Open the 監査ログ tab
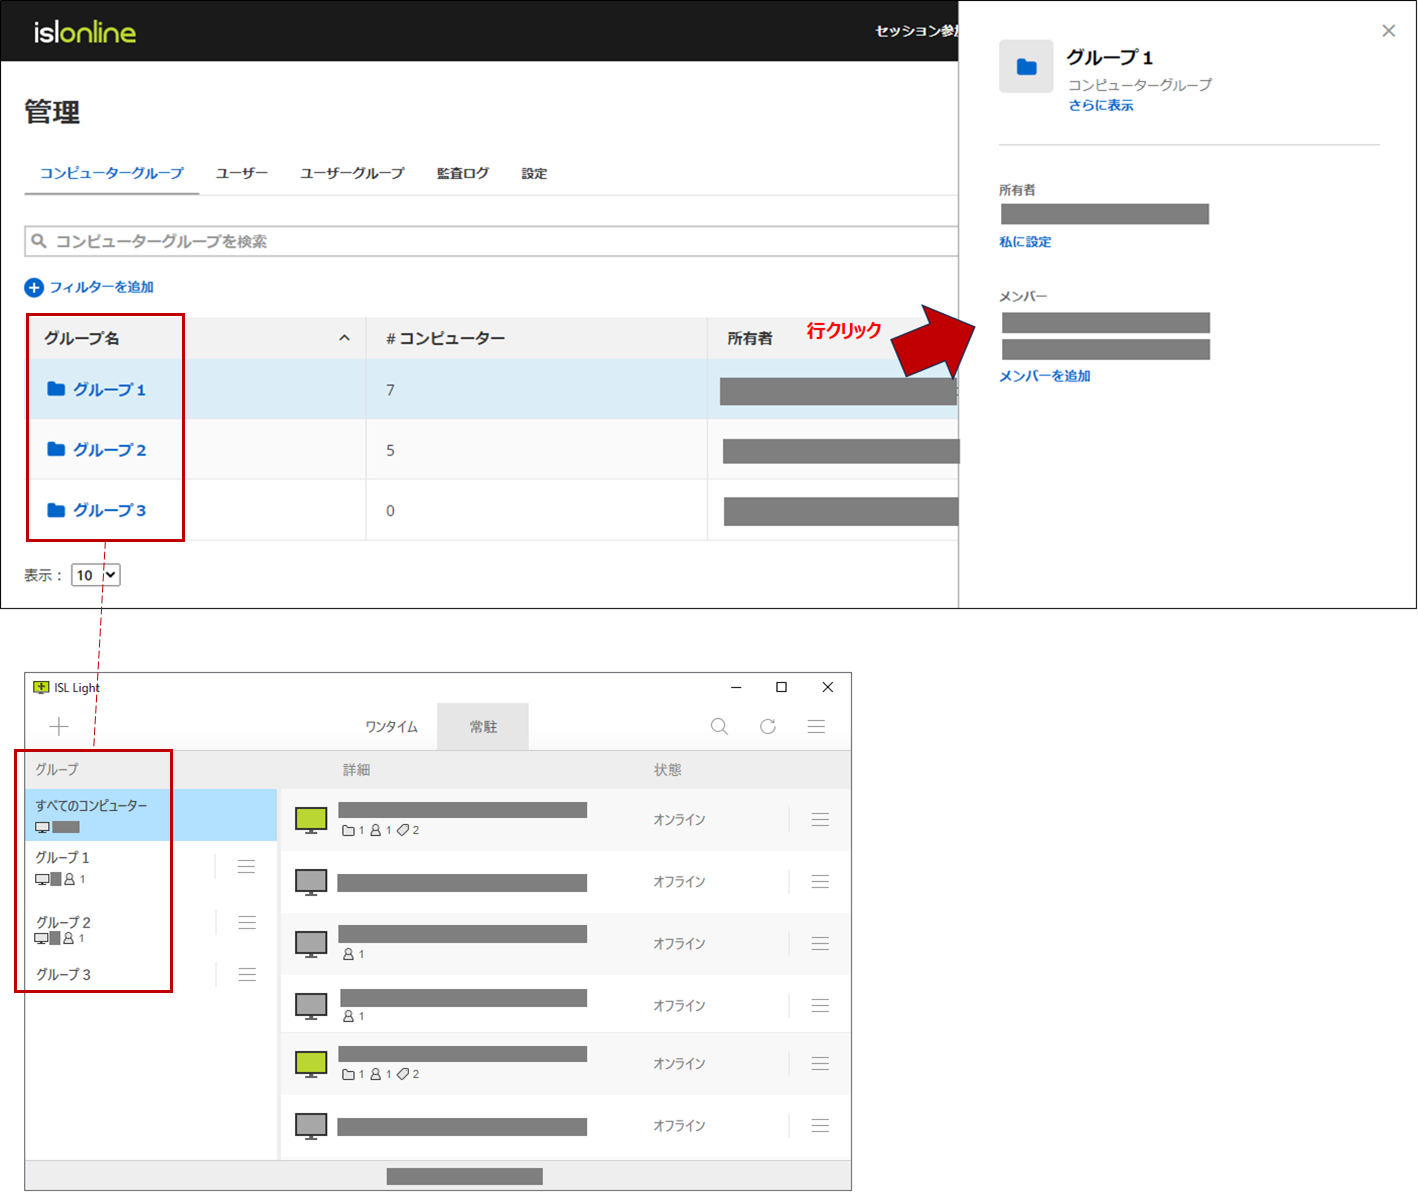 [x=463, y=173]
